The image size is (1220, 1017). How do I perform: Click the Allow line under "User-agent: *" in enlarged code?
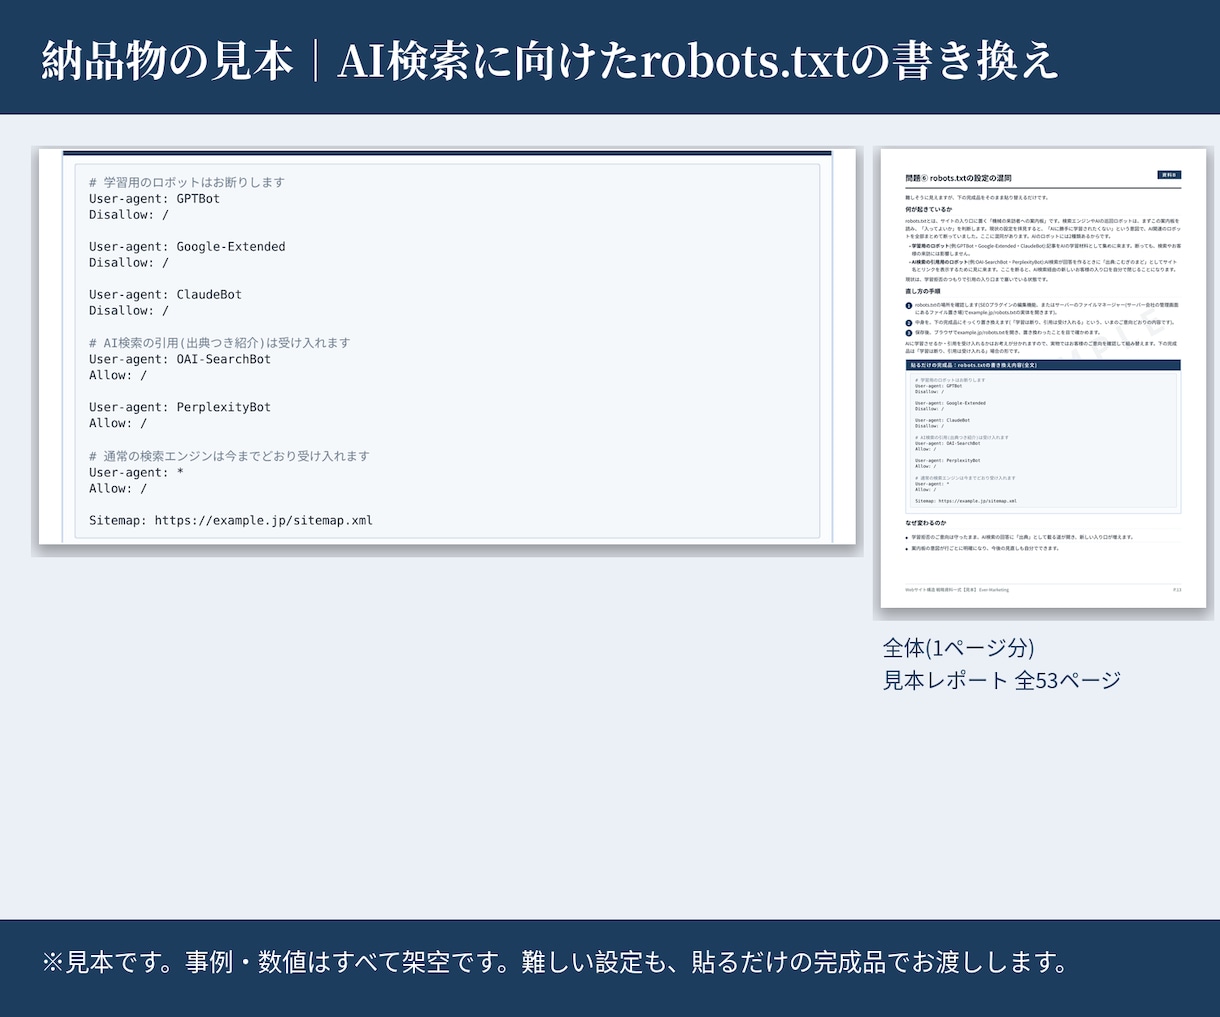click(118, 488)
